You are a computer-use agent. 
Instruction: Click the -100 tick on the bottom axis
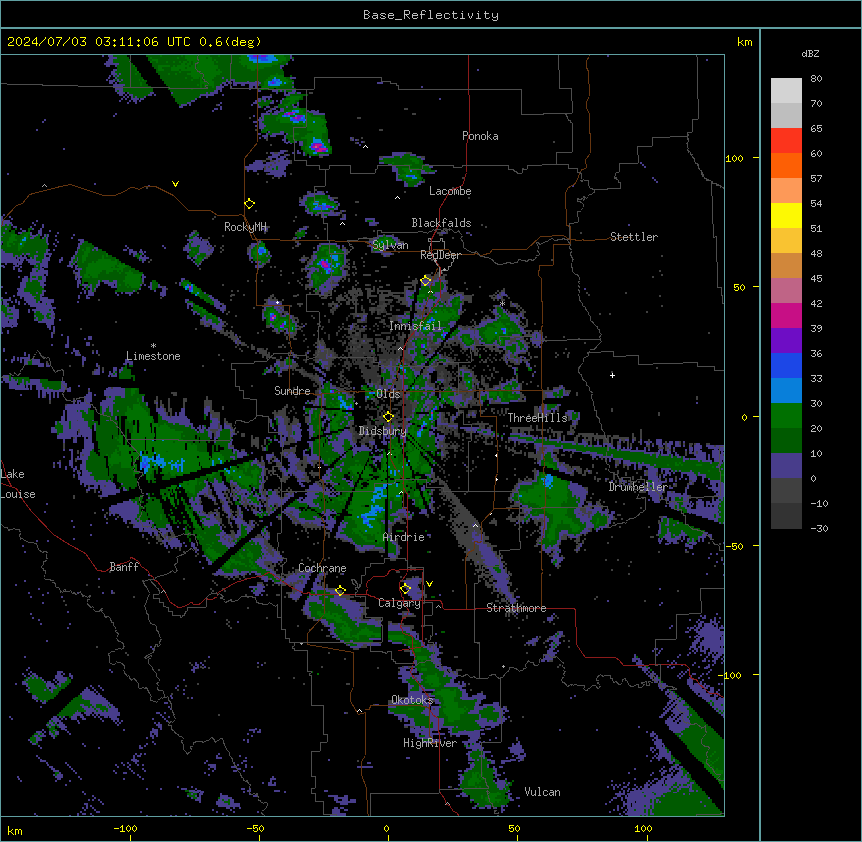pos(125,828)
